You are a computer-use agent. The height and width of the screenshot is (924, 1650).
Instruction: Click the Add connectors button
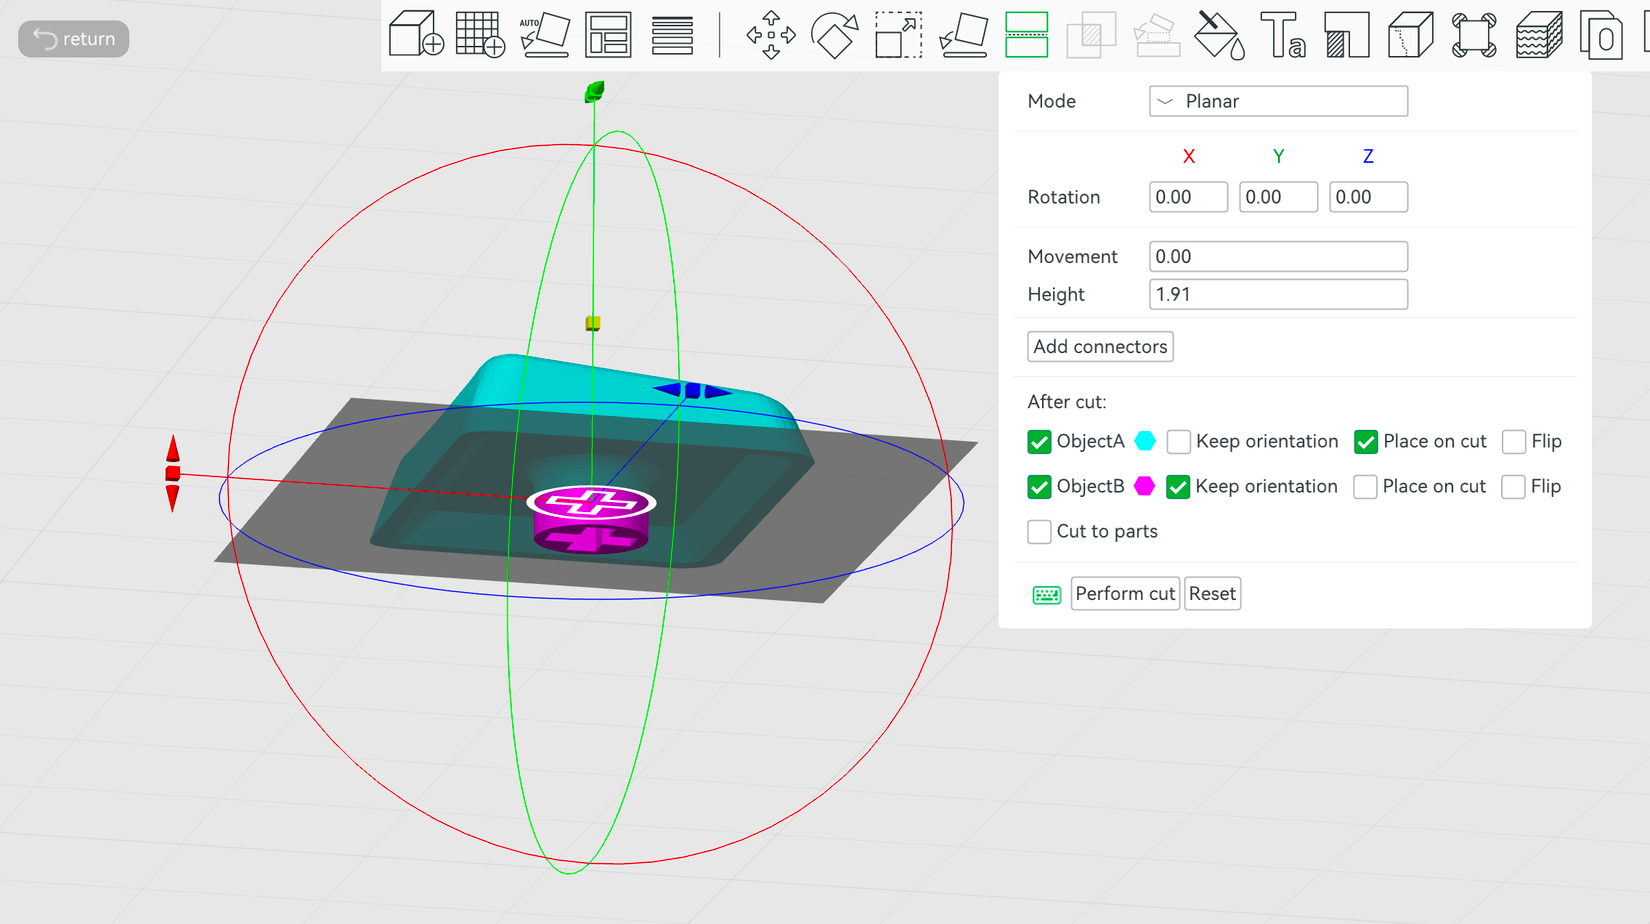tap(1100, 347)
